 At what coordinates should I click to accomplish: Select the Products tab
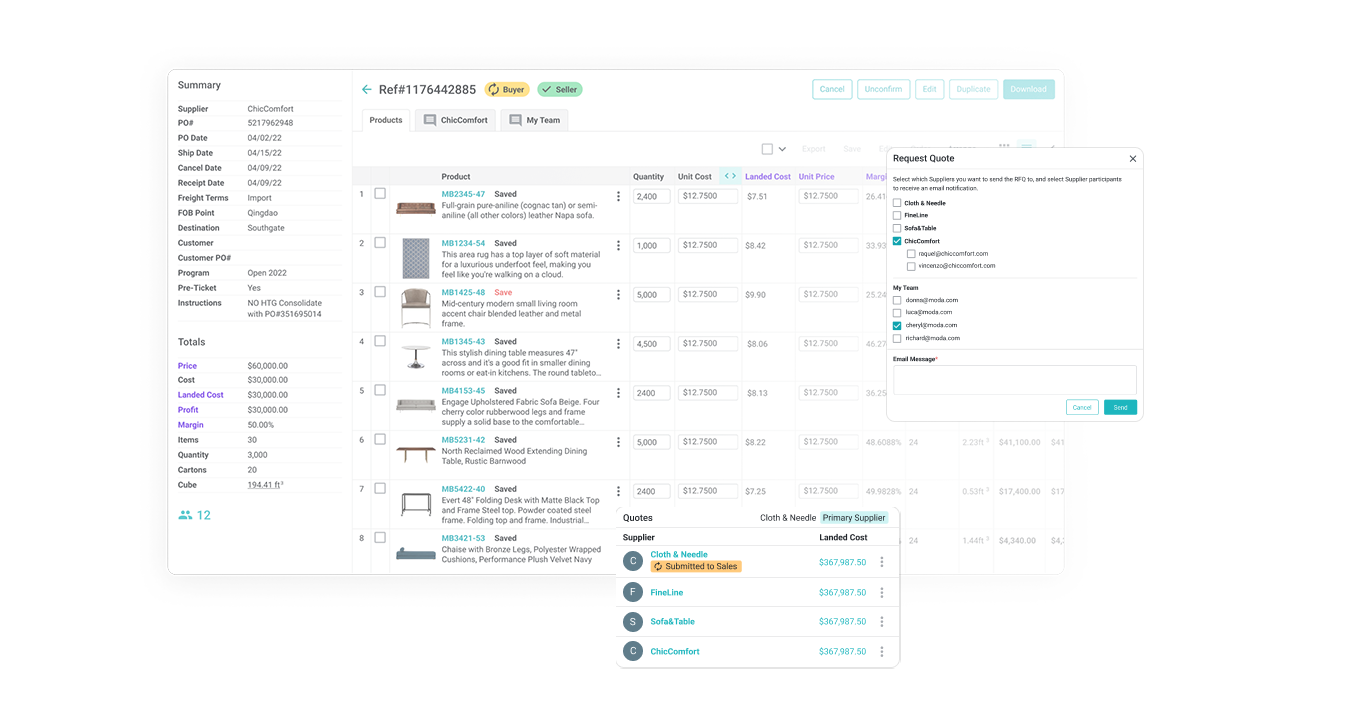pyautogui.click(x=386, y=120)
